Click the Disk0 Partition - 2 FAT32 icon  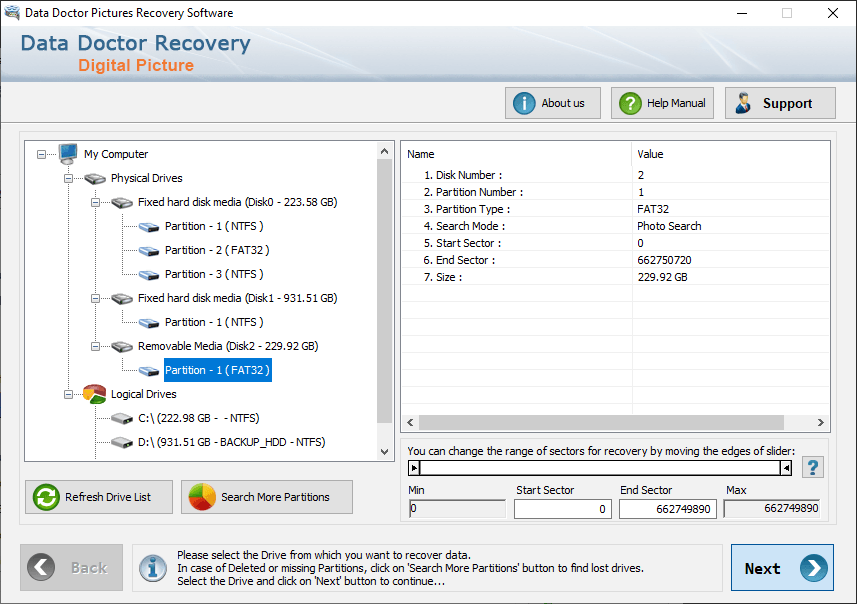149,251
